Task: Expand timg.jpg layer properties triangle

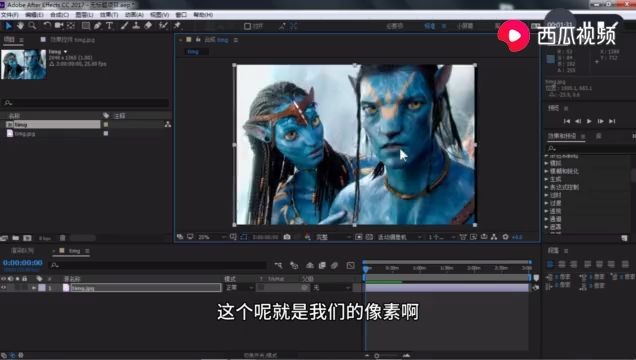Action: coord(34,288)
